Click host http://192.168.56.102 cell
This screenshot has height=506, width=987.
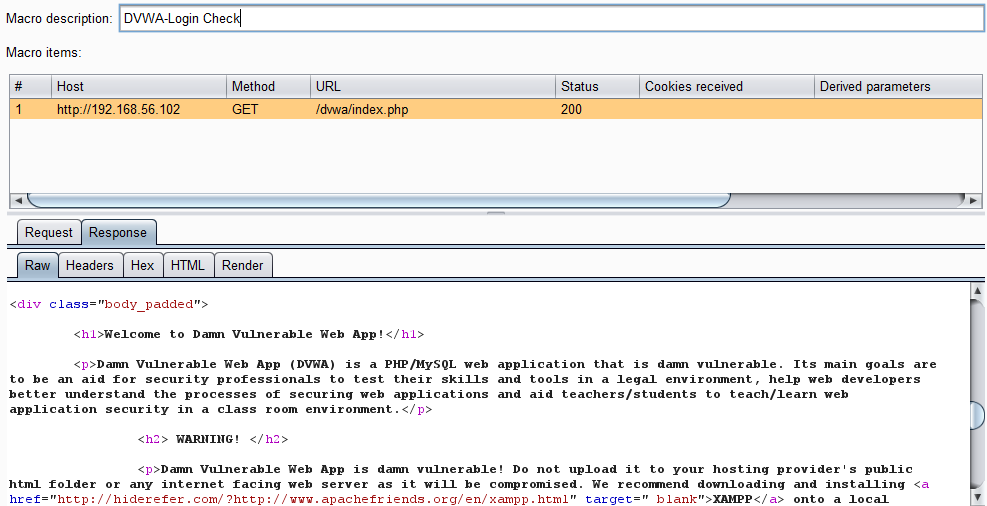(x=118, y=110)
